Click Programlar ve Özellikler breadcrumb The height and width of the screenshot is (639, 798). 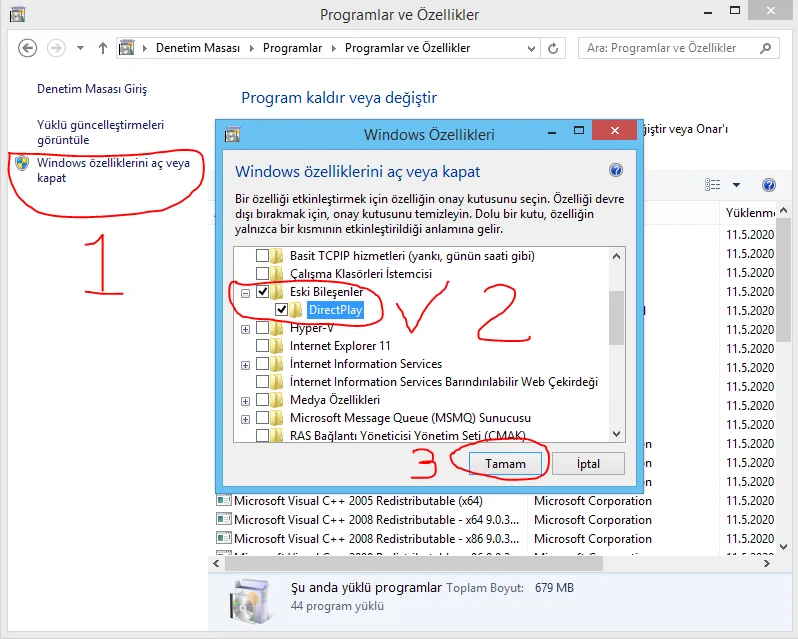407,48
